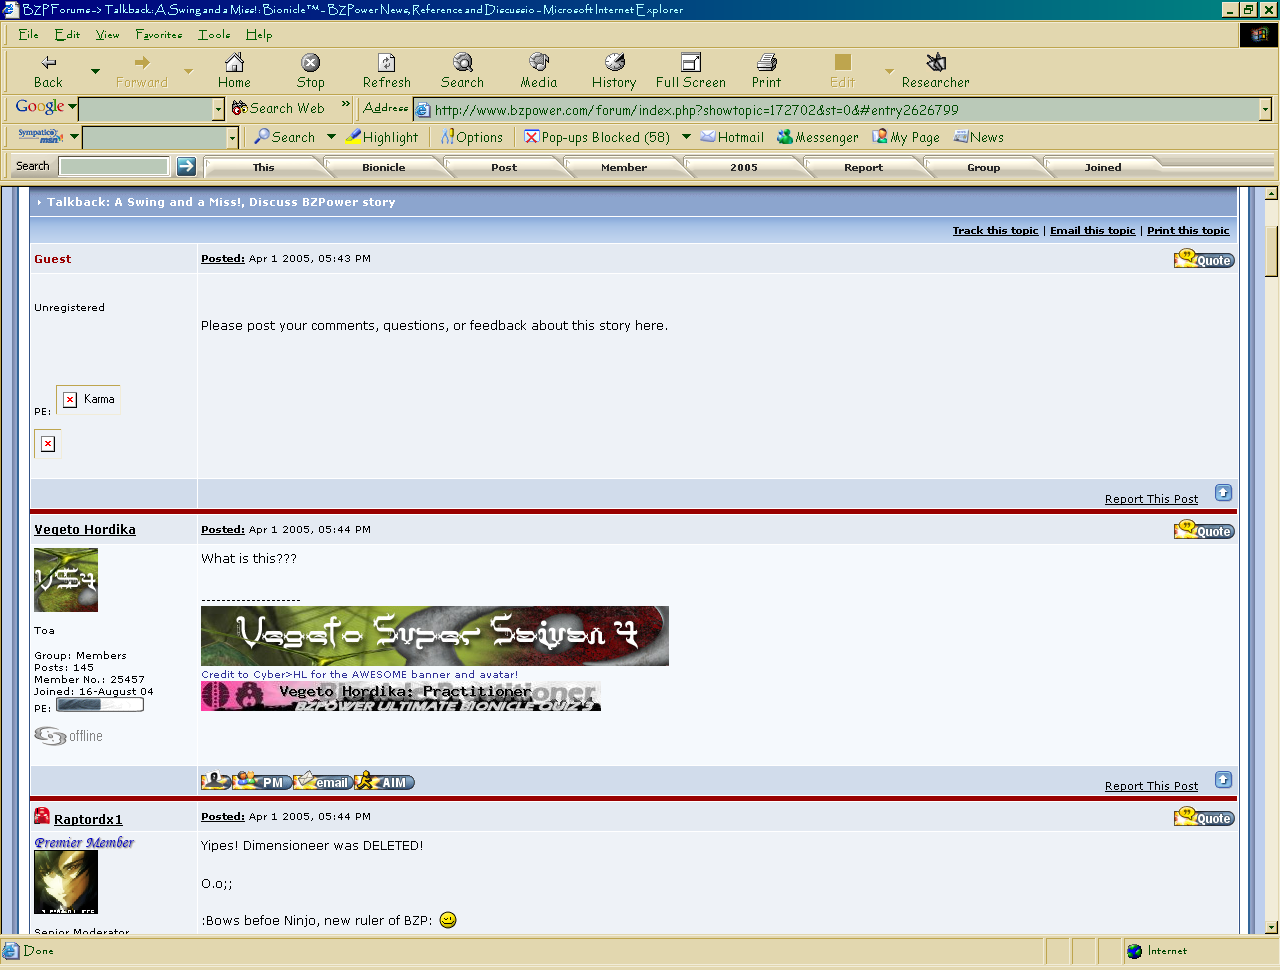Open the Address bar dropdown list

[1265, 109]
